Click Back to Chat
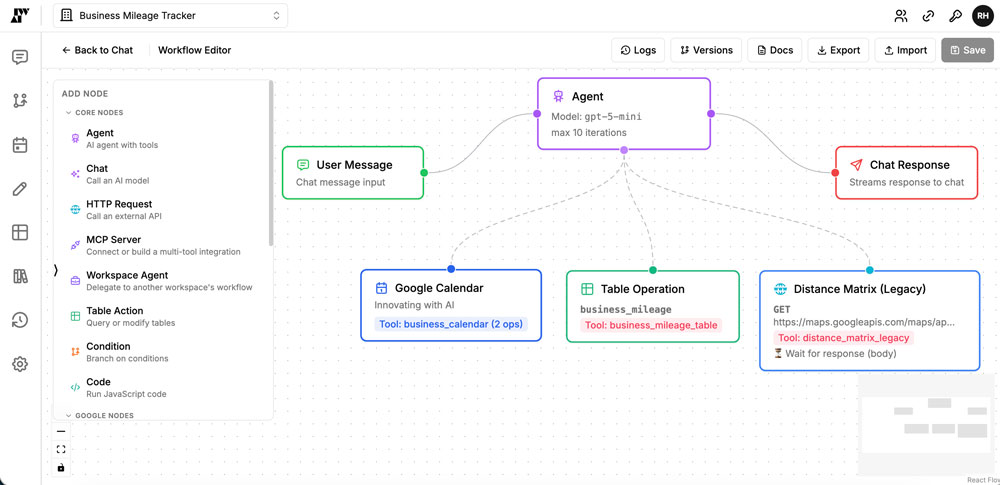Viewport: 1000px width, 485px height. coord(98,50)
